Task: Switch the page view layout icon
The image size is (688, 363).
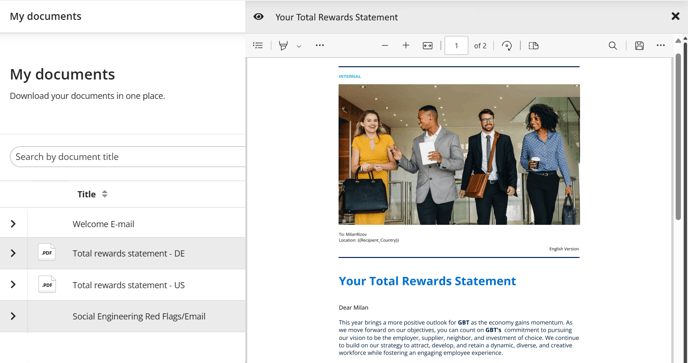Action: tap(534, 46)
